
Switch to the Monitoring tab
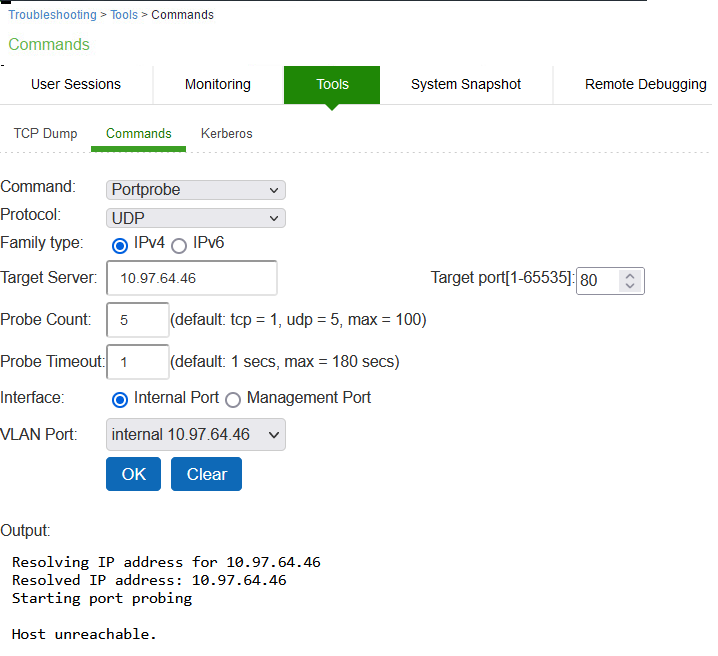point(218,85)
